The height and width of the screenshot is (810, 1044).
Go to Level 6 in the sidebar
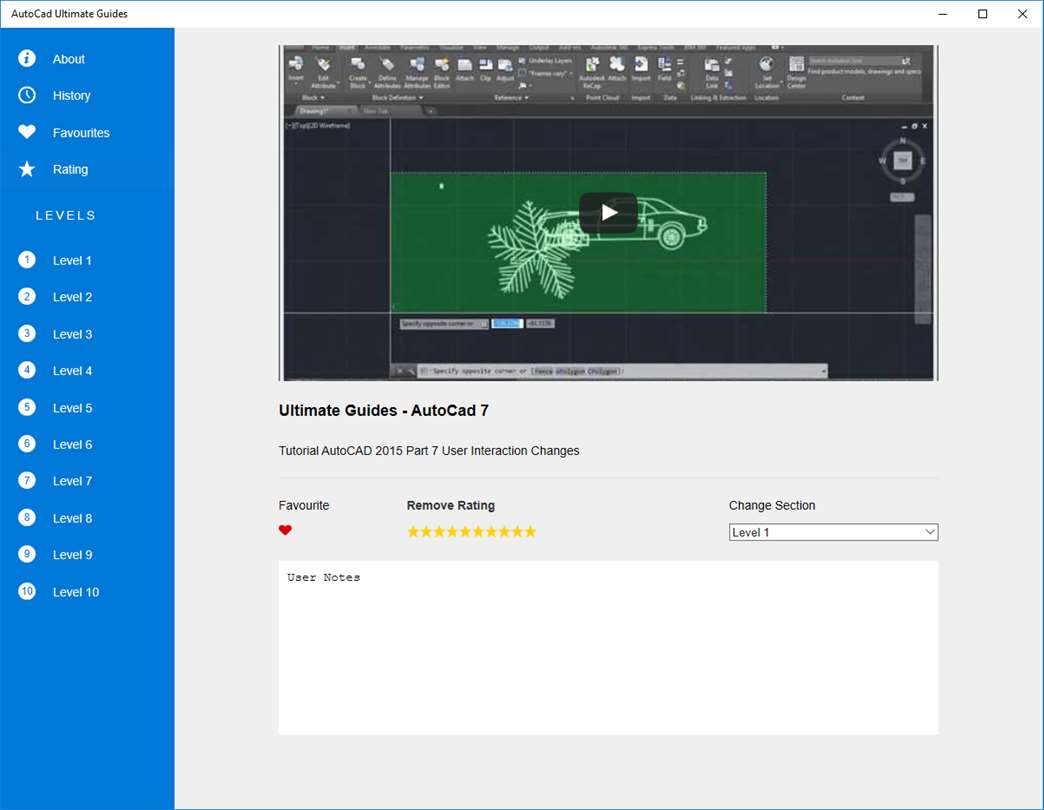click(72, 444)
